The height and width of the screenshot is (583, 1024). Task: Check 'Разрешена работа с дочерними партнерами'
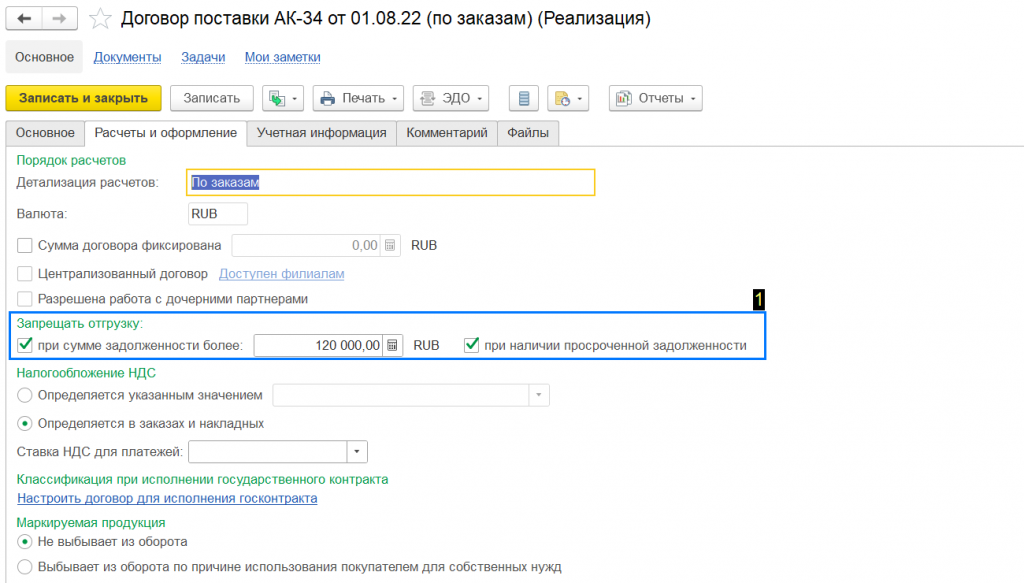[25, 299]
